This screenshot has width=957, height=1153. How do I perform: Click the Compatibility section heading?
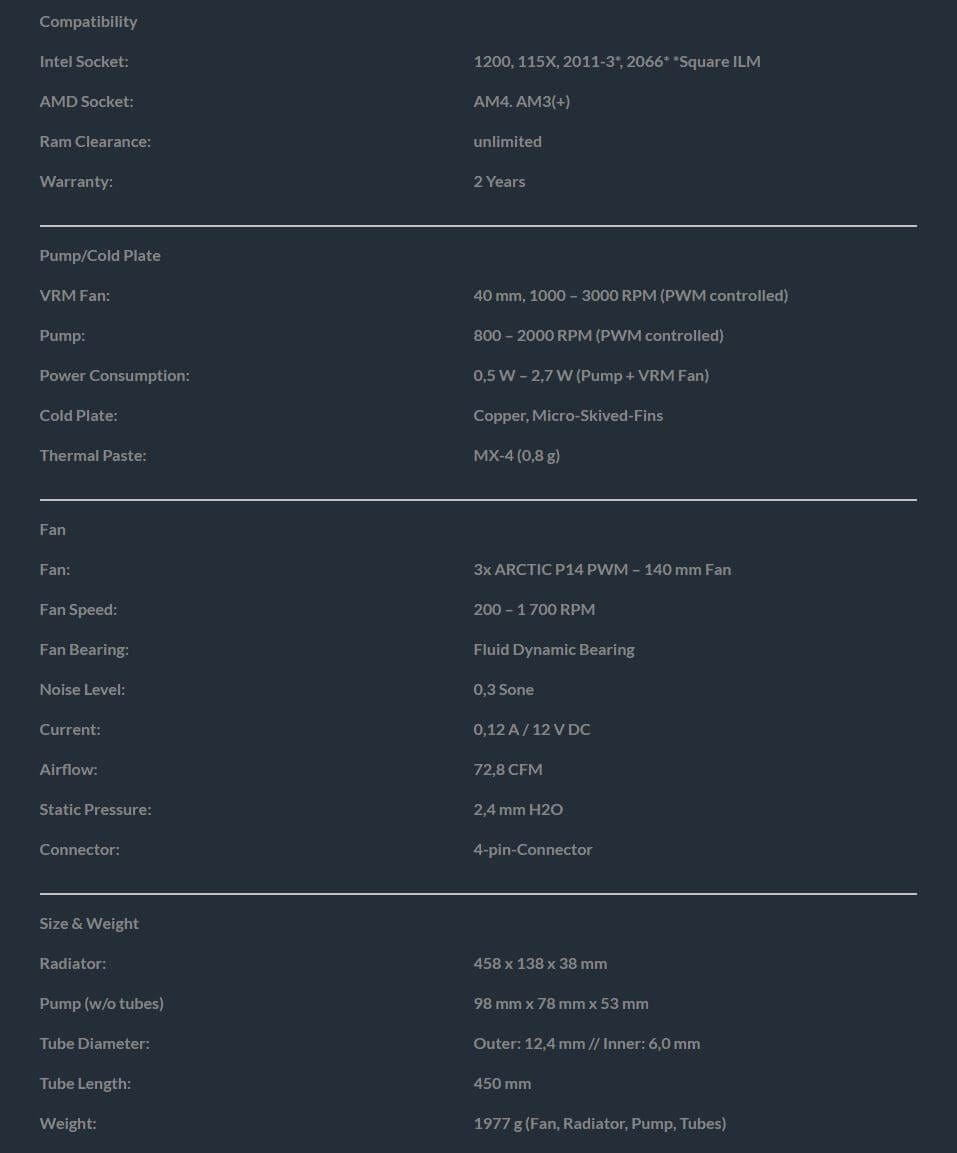pyautogui.click(x=88, y=21)
